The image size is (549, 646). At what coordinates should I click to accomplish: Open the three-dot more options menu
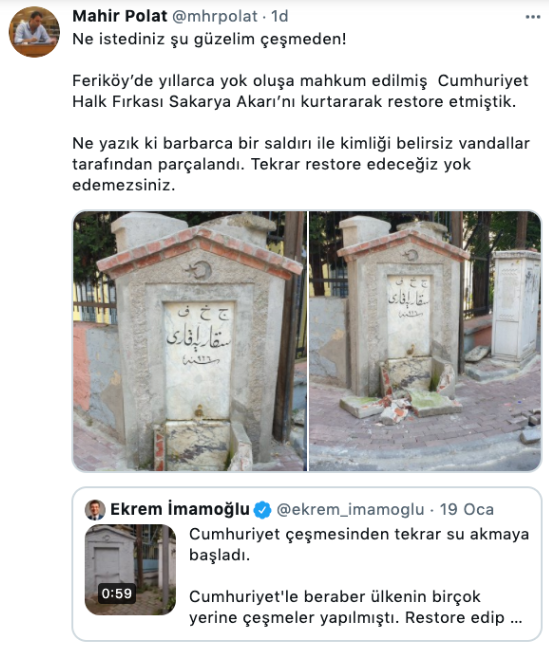coord(533,17)
